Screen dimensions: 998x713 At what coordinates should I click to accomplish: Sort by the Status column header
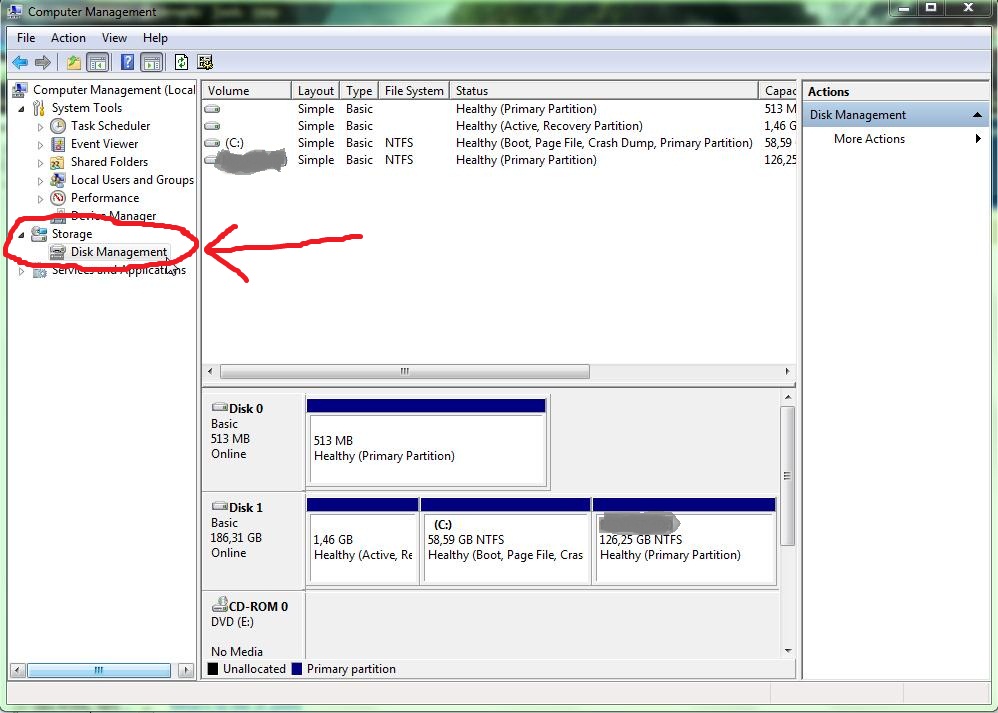[x=604, y=90]
